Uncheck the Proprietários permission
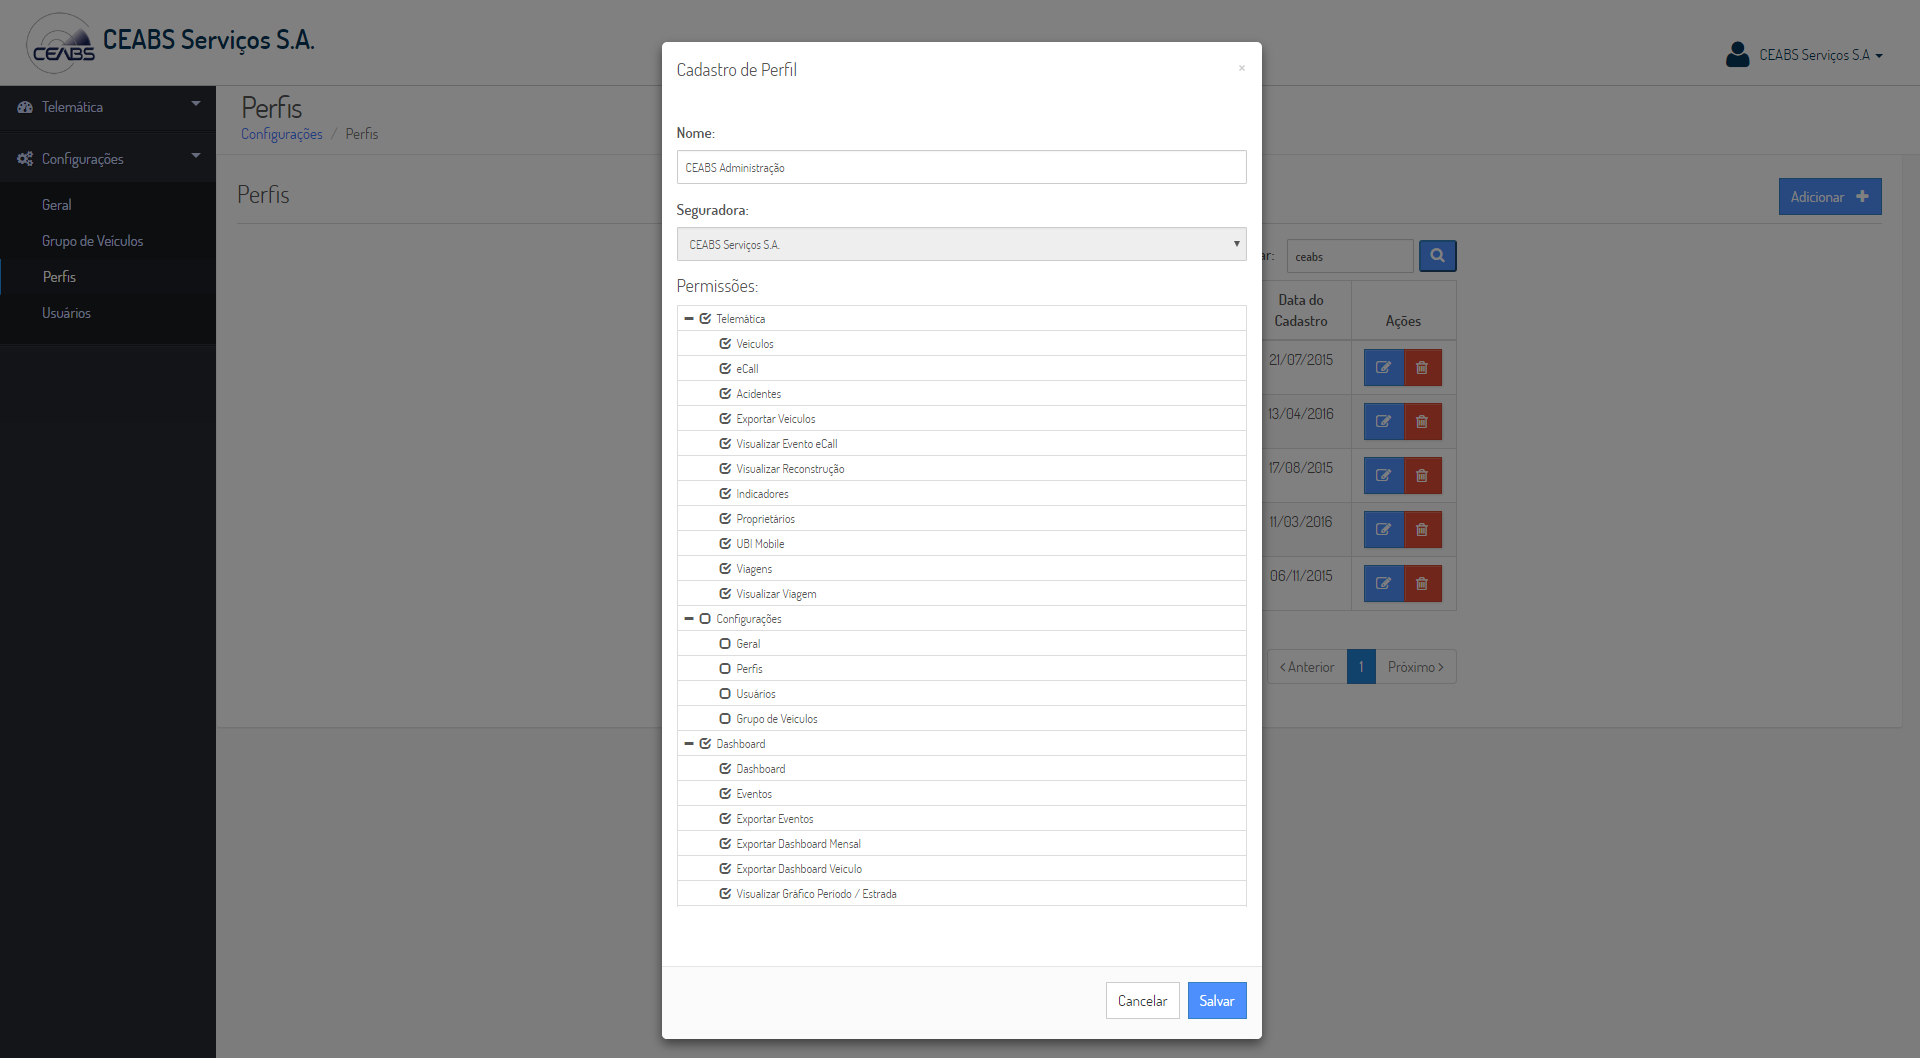The image size is (1920, 1058). click(725, 518)
